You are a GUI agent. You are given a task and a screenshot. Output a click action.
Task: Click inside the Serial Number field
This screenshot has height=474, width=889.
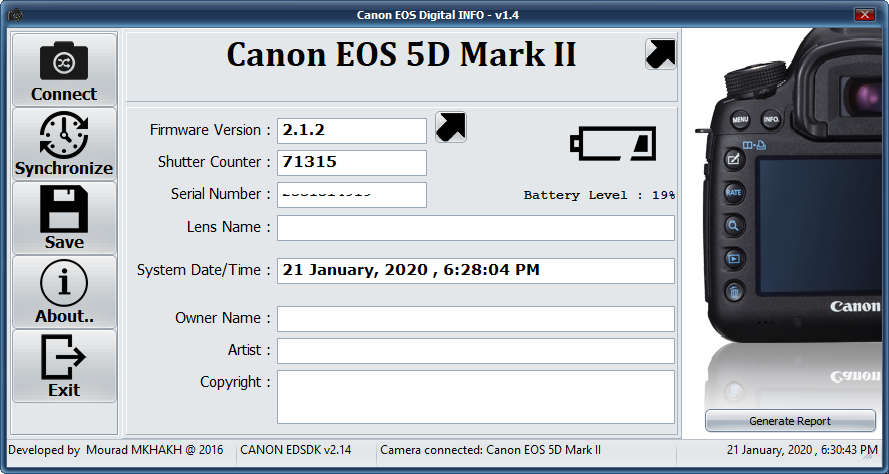click(352, 194)
